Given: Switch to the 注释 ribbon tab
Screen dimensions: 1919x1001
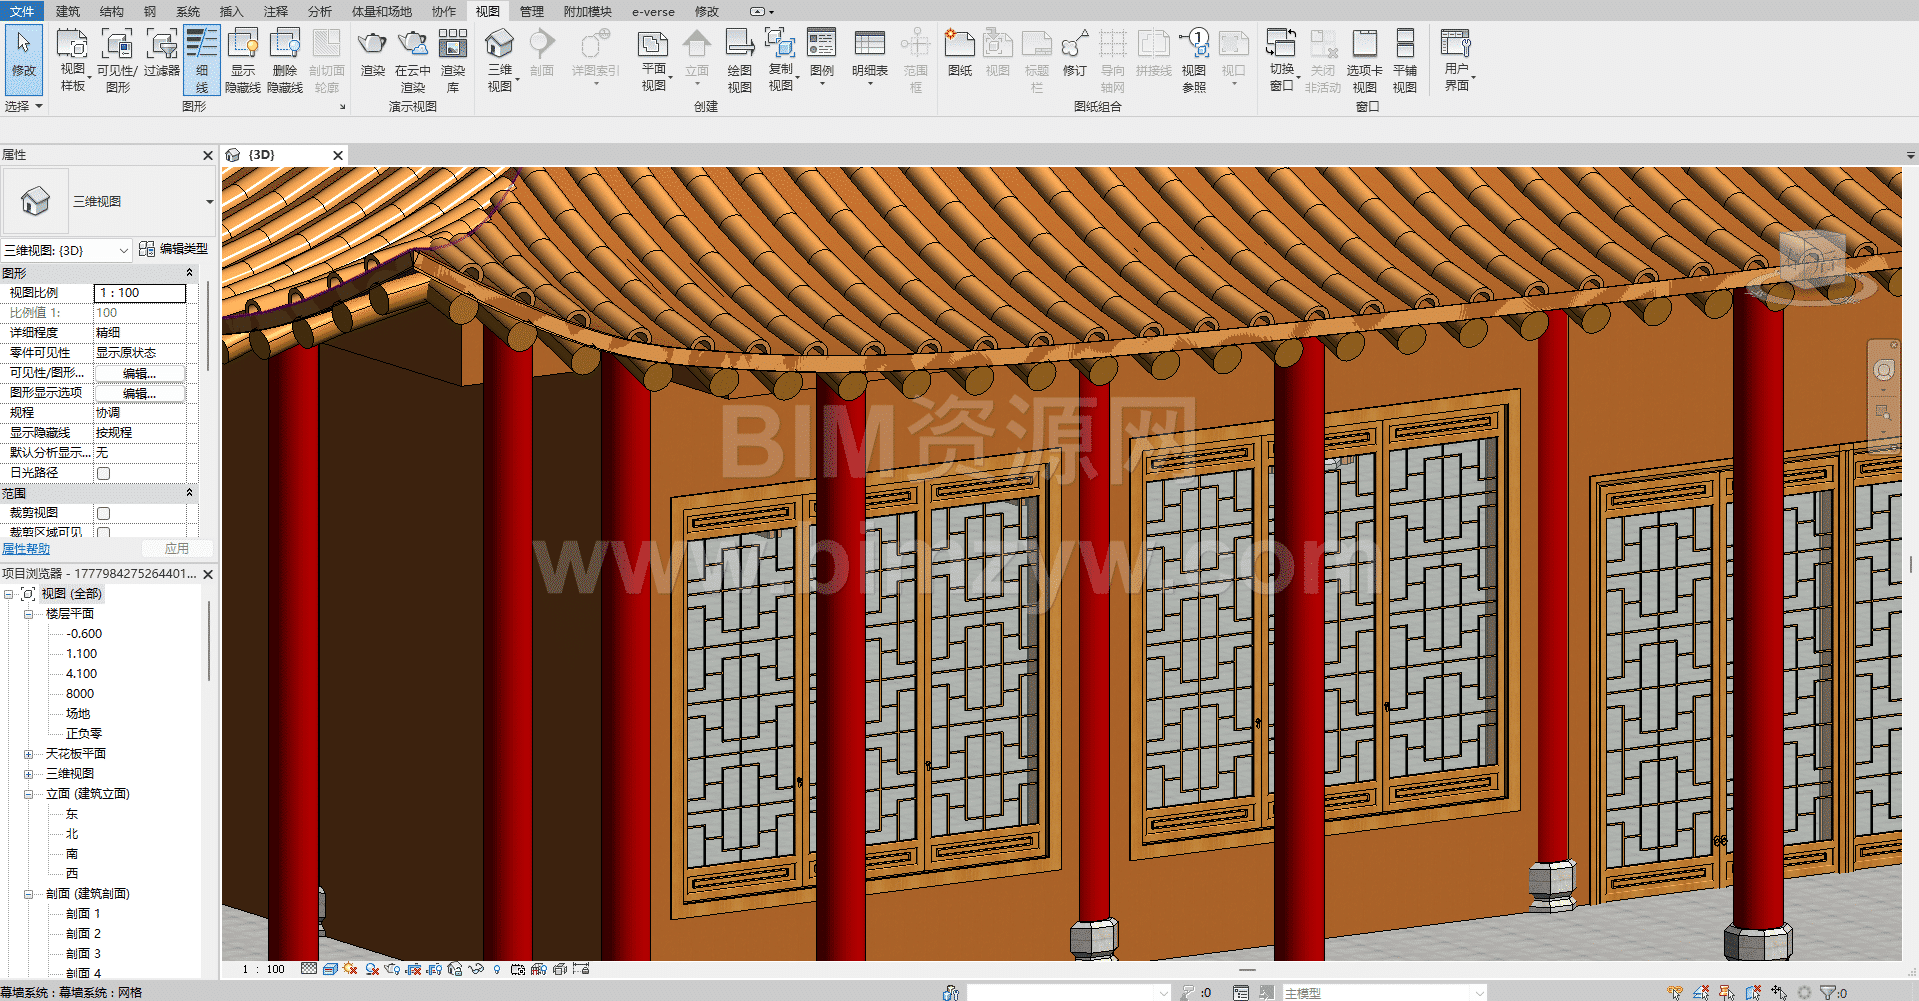Looking at the screenshot, I should point(276,11).
